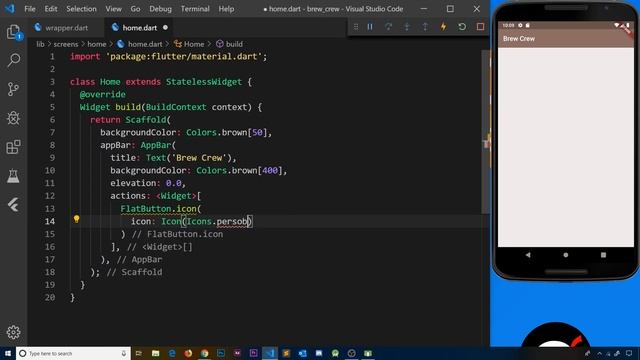
Task: Click line number 14 in gutter
Action: pyautogui.click(x=50, y=221)
